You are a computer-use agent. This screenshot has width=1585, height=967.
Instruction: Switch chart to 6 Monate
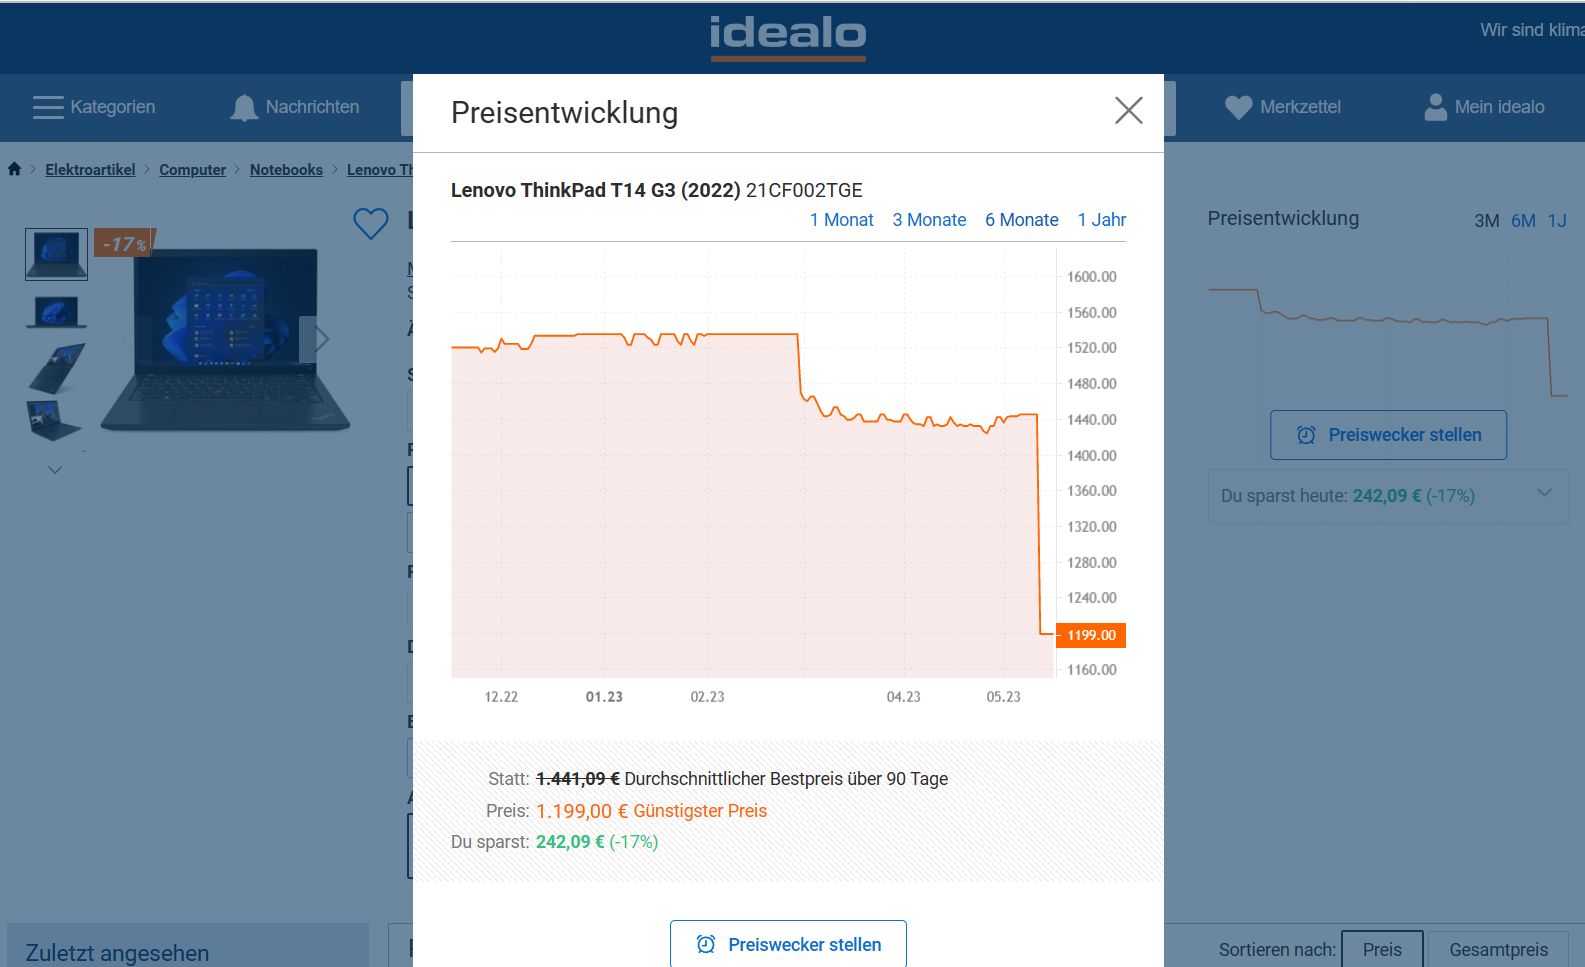pos(1021,220)
